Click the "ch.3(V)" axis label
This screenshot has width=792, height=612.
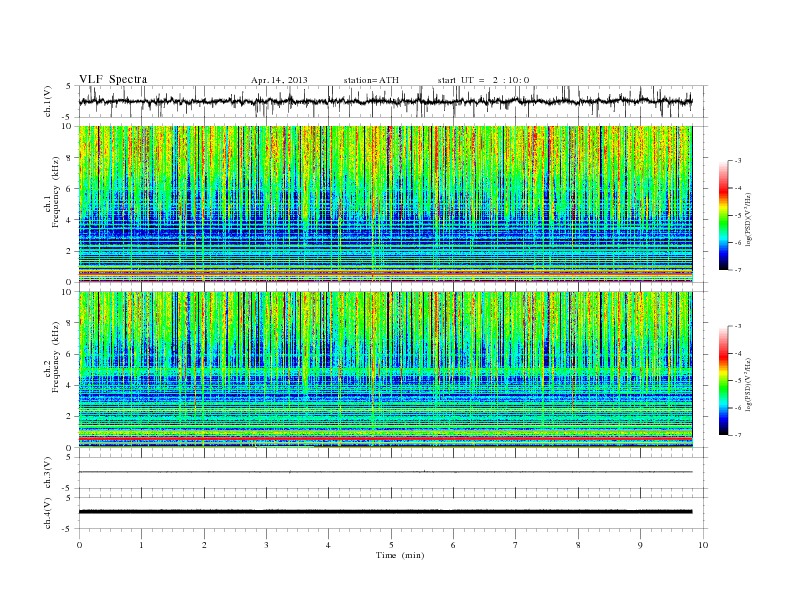(48, 473)
